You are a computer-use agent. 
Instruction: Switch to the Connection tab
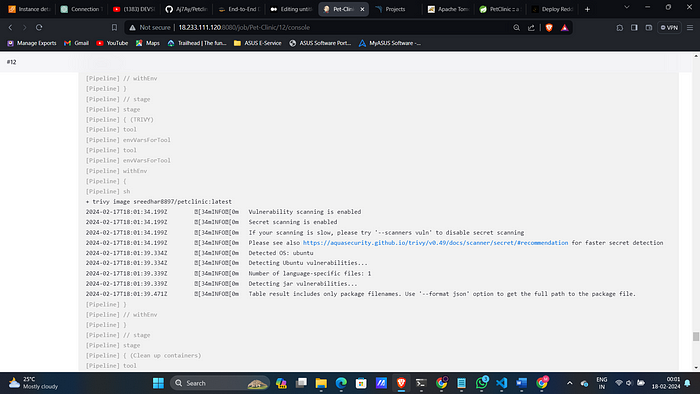[x=82, y=9]
